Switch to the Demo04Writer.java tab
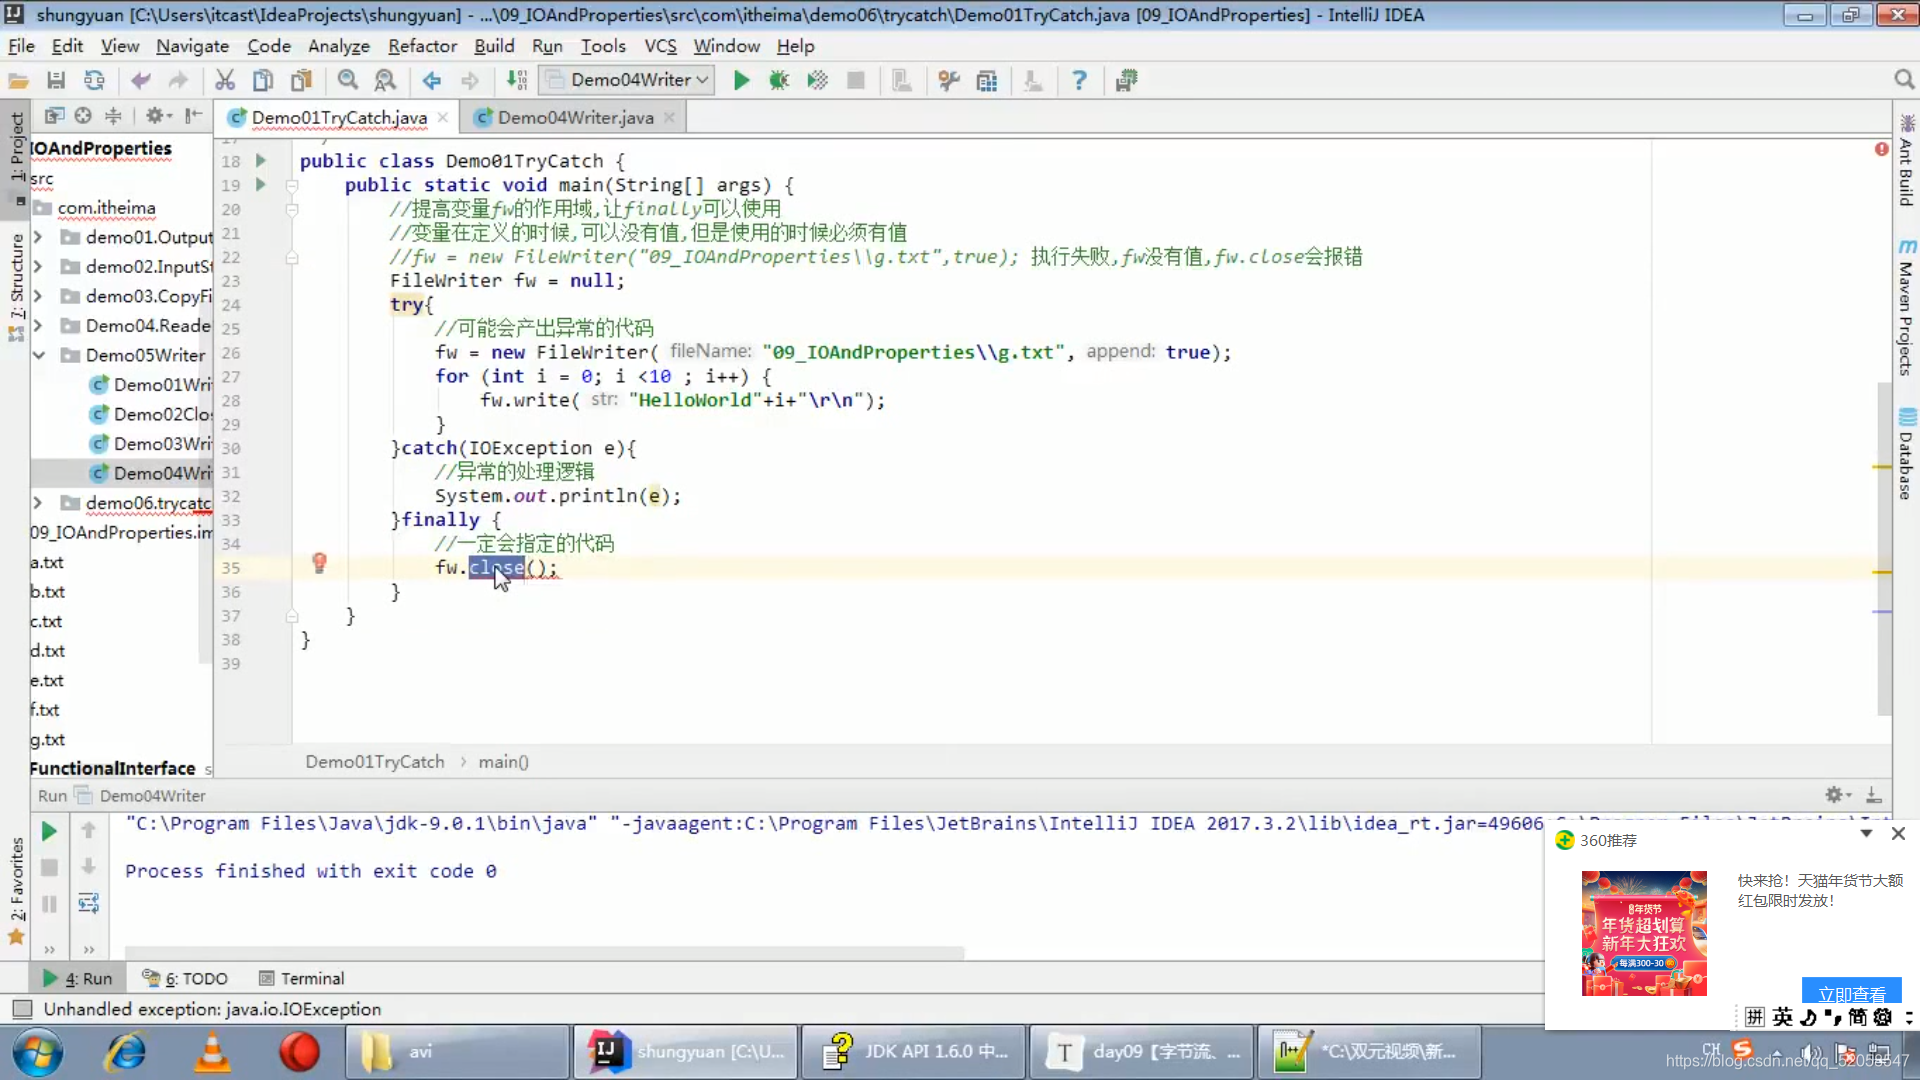Screen dimensions: 1920x1080 pyautogui.click(x=575, y=118)
